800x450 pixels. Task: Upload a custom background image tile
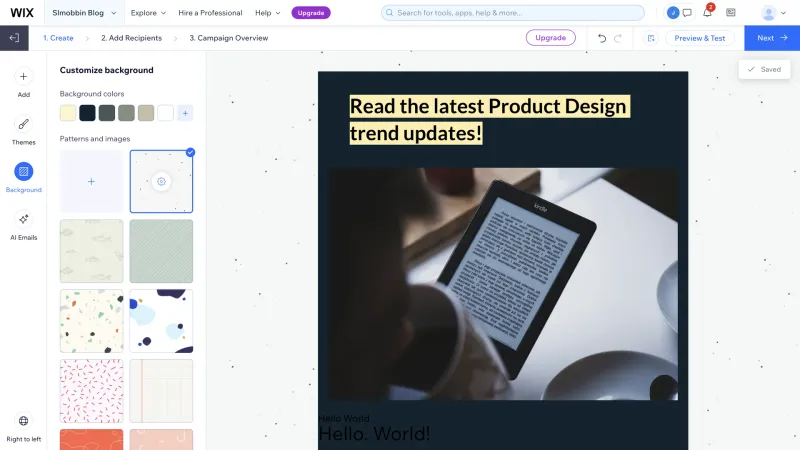(x=91, y=181)
